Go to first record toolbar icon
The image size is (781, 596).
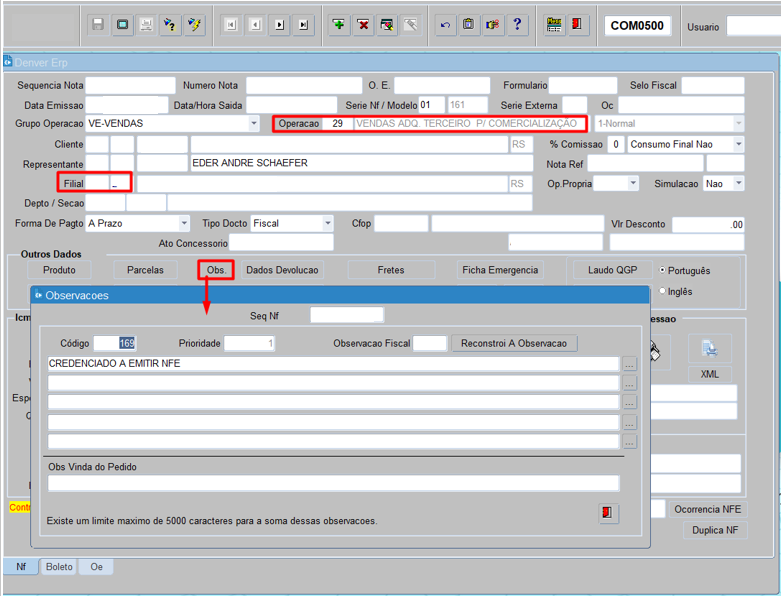point(231,25)
